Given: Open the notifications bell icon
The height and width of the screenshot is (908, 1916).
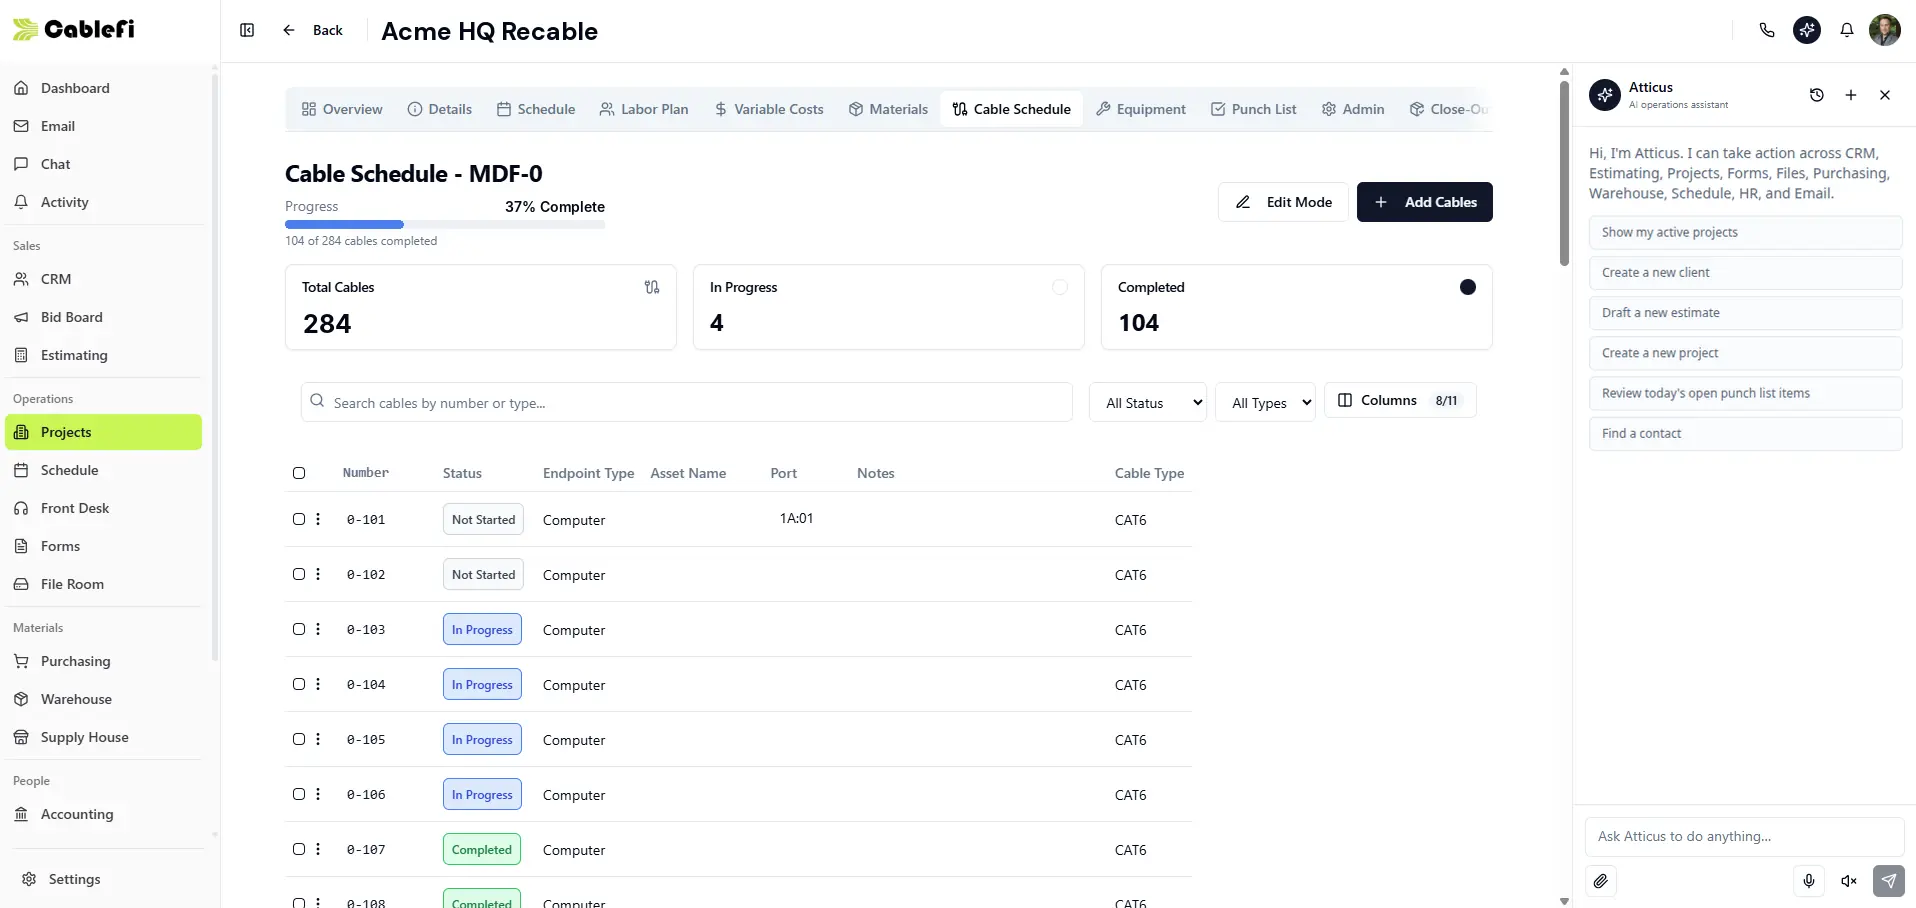Looking at the screenshot, I should coord(1847,30).
